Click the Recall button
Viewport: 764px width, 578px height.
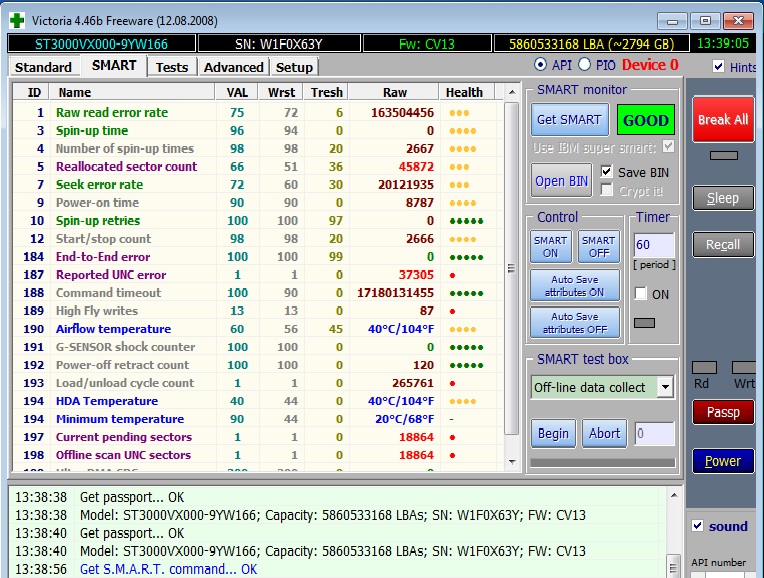tap(723, 245)
